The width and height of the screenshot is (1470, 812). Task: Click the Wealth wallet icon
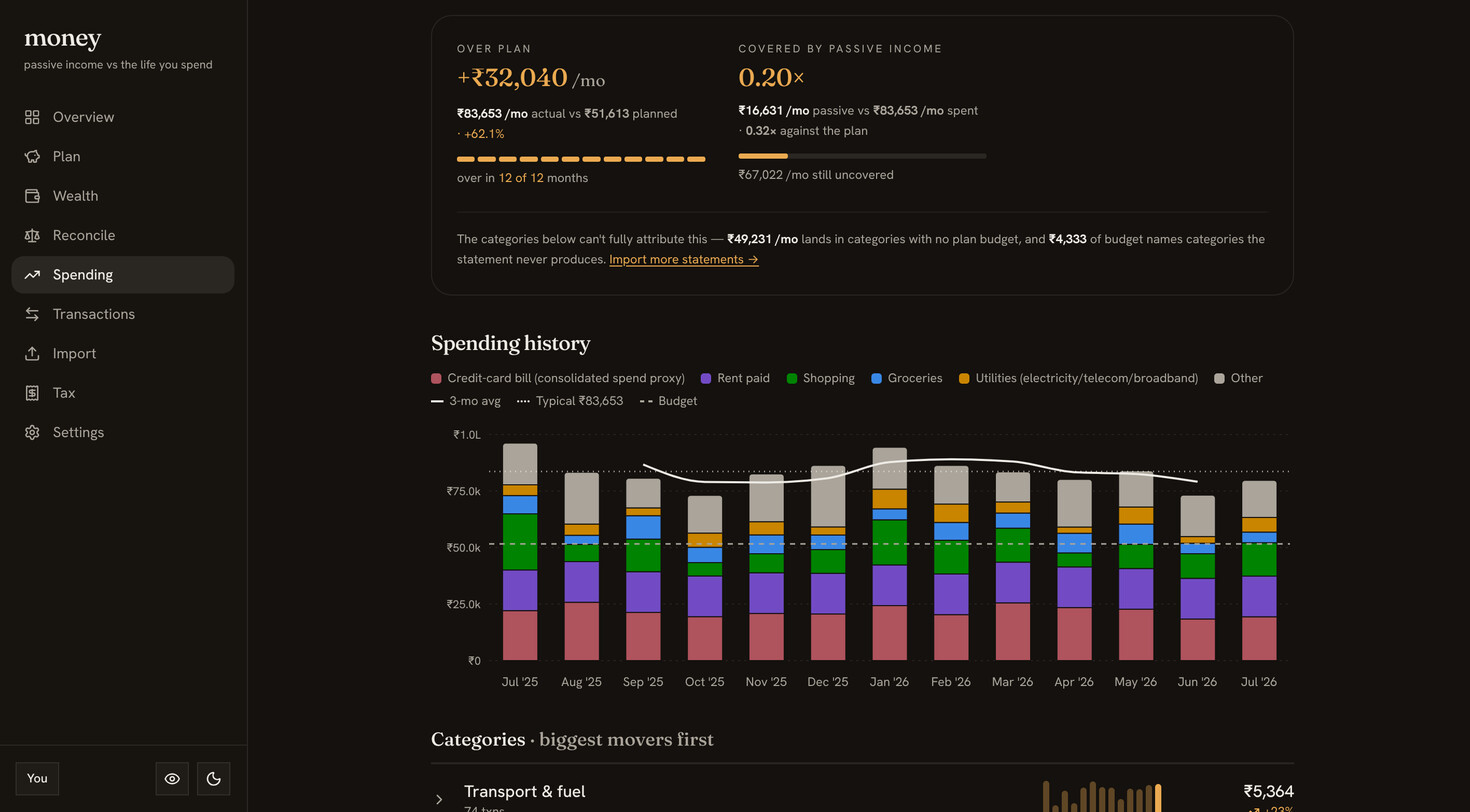pos(32,196)
